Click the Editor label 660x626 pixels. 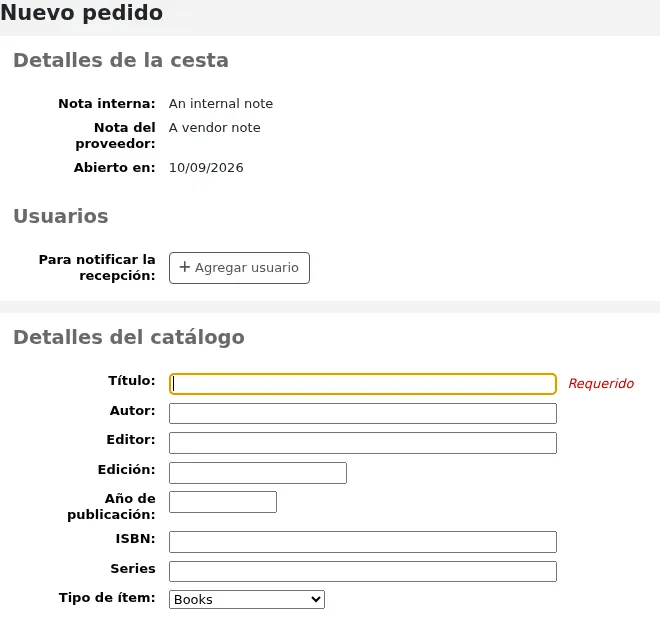pyautogui.click(x=131, y=440)
